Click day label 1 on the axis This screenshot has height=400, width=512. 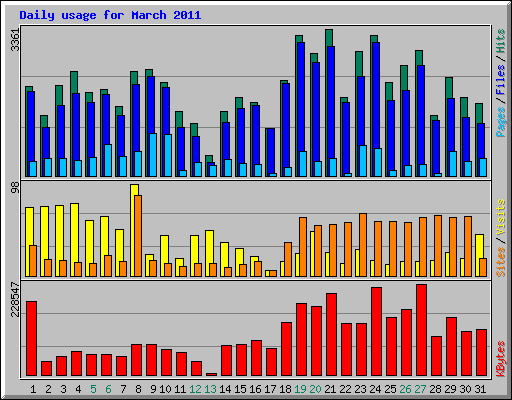click(x=33, y=389)
